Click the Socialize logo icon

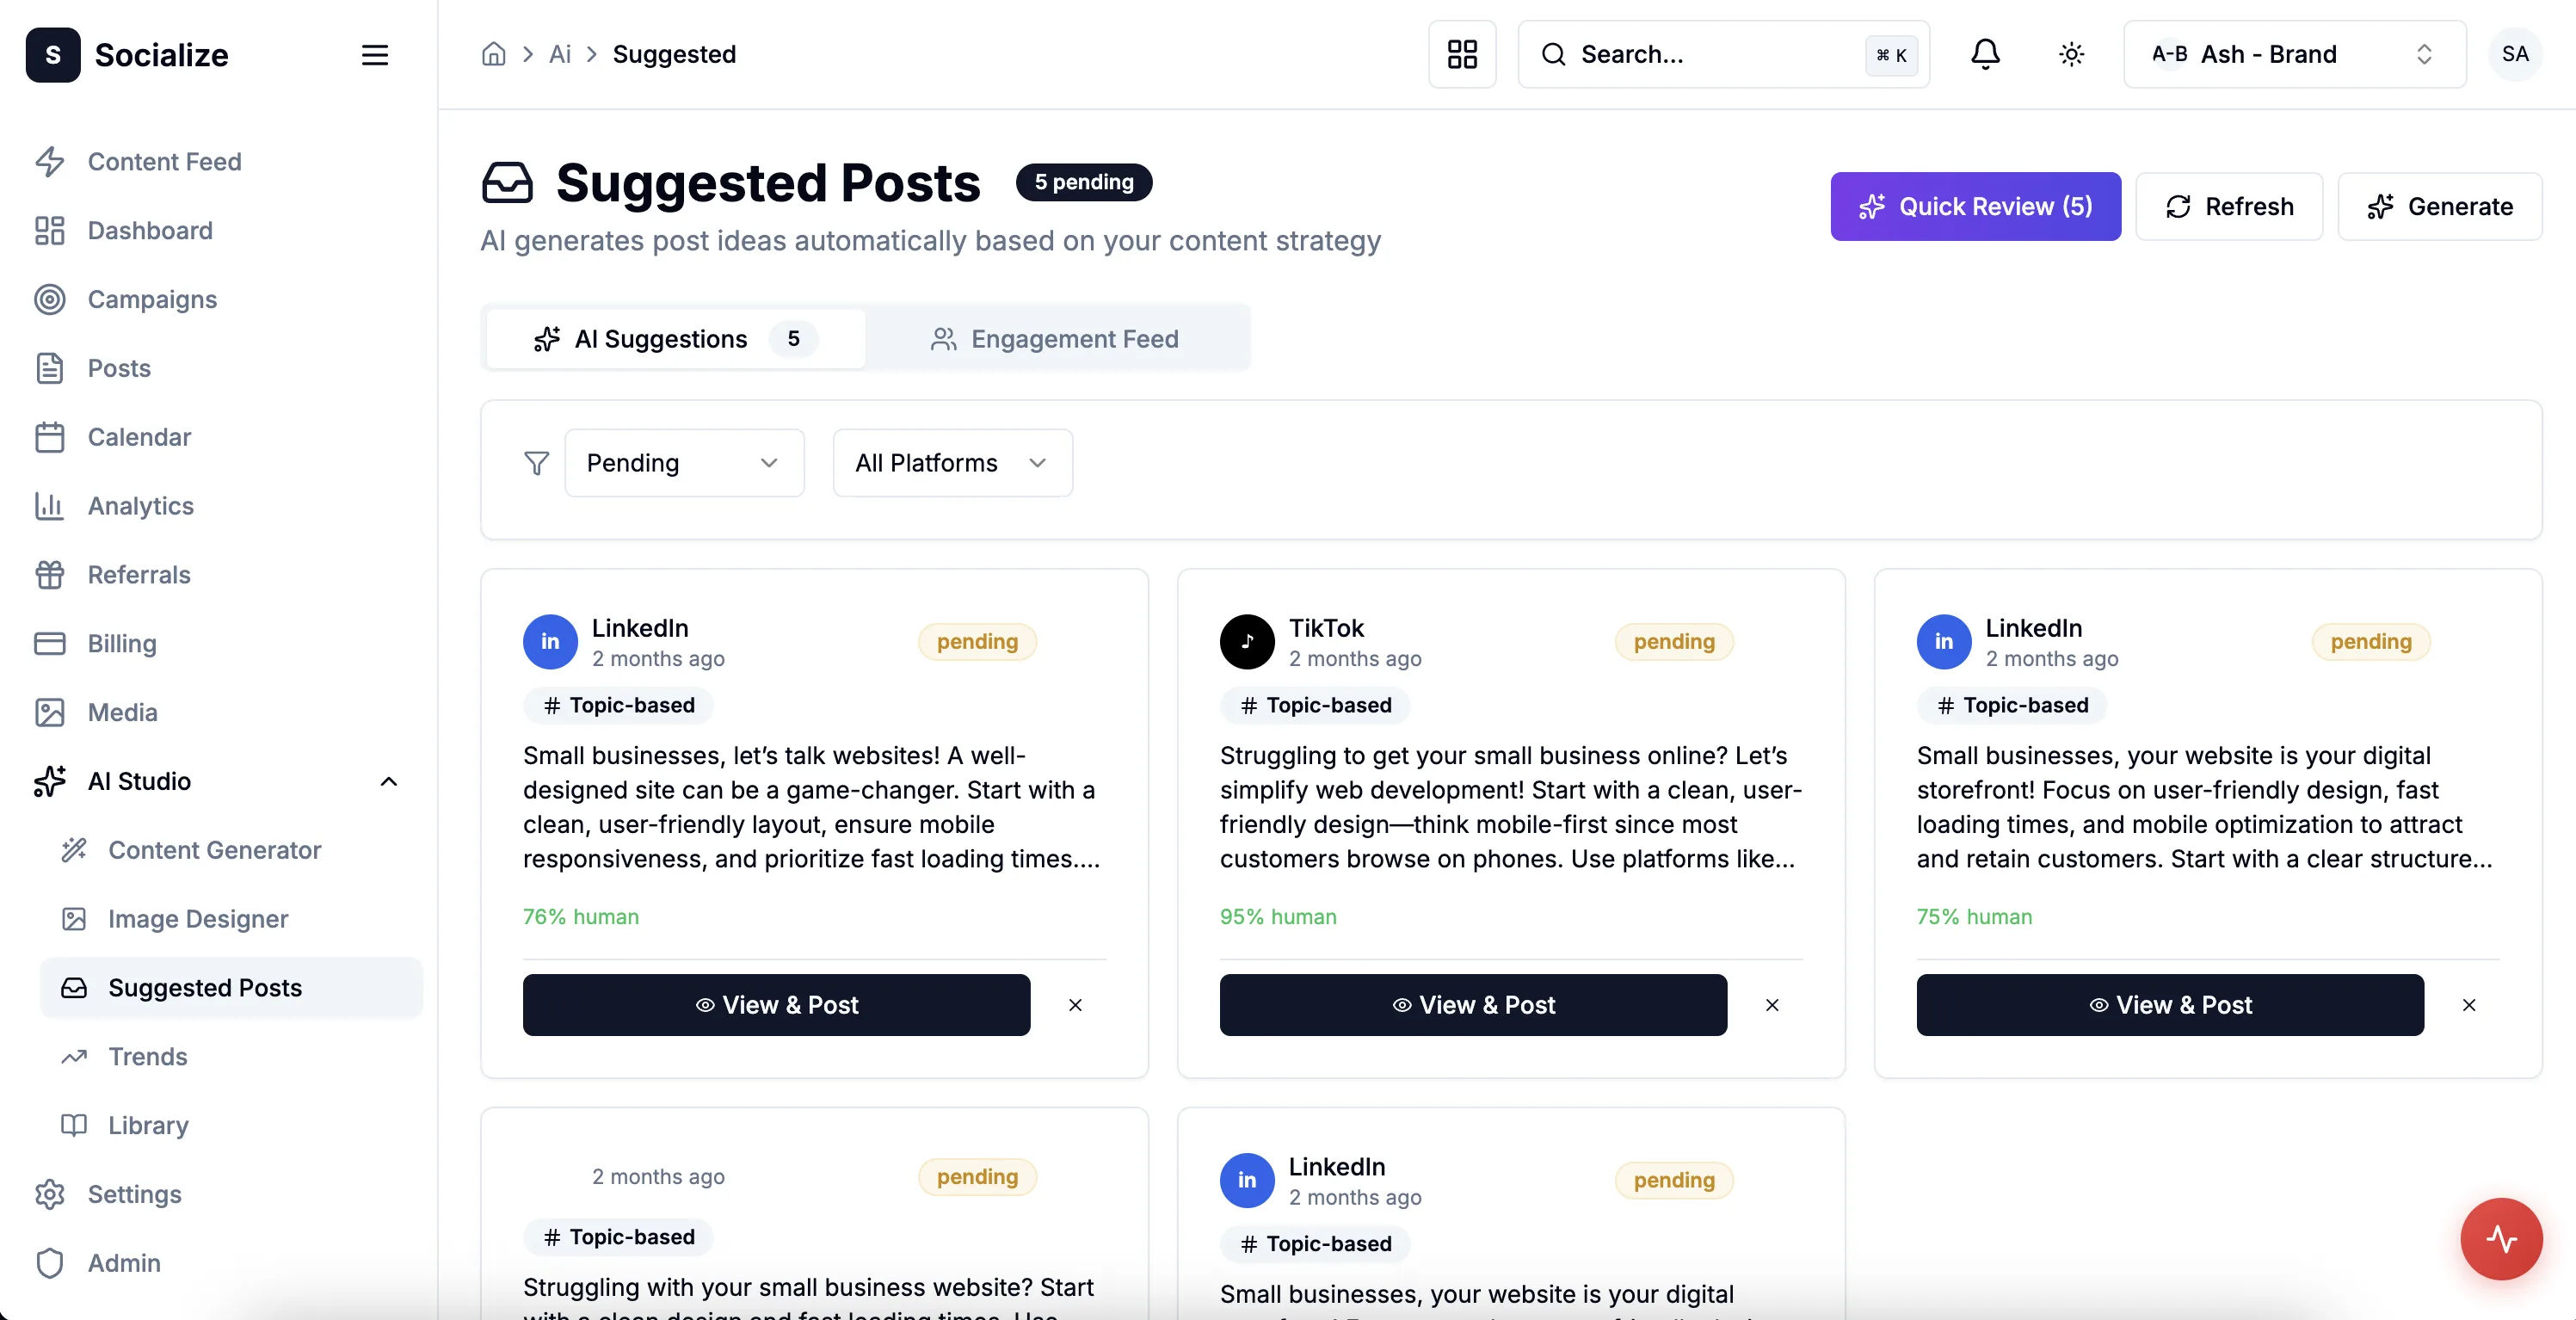(x=53, y=55)
